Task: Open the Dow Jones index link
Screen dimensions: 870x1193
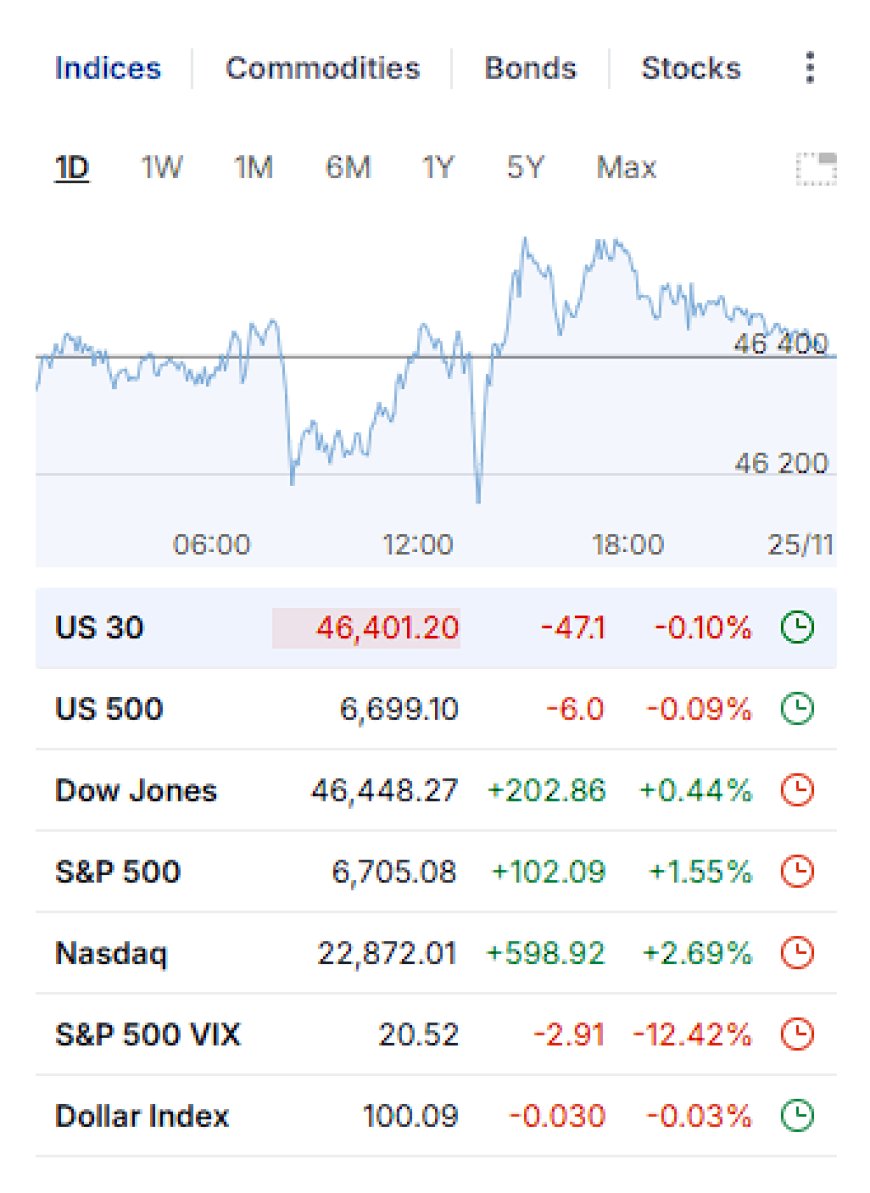Action: pyautogui.click(x=136, y=791)
